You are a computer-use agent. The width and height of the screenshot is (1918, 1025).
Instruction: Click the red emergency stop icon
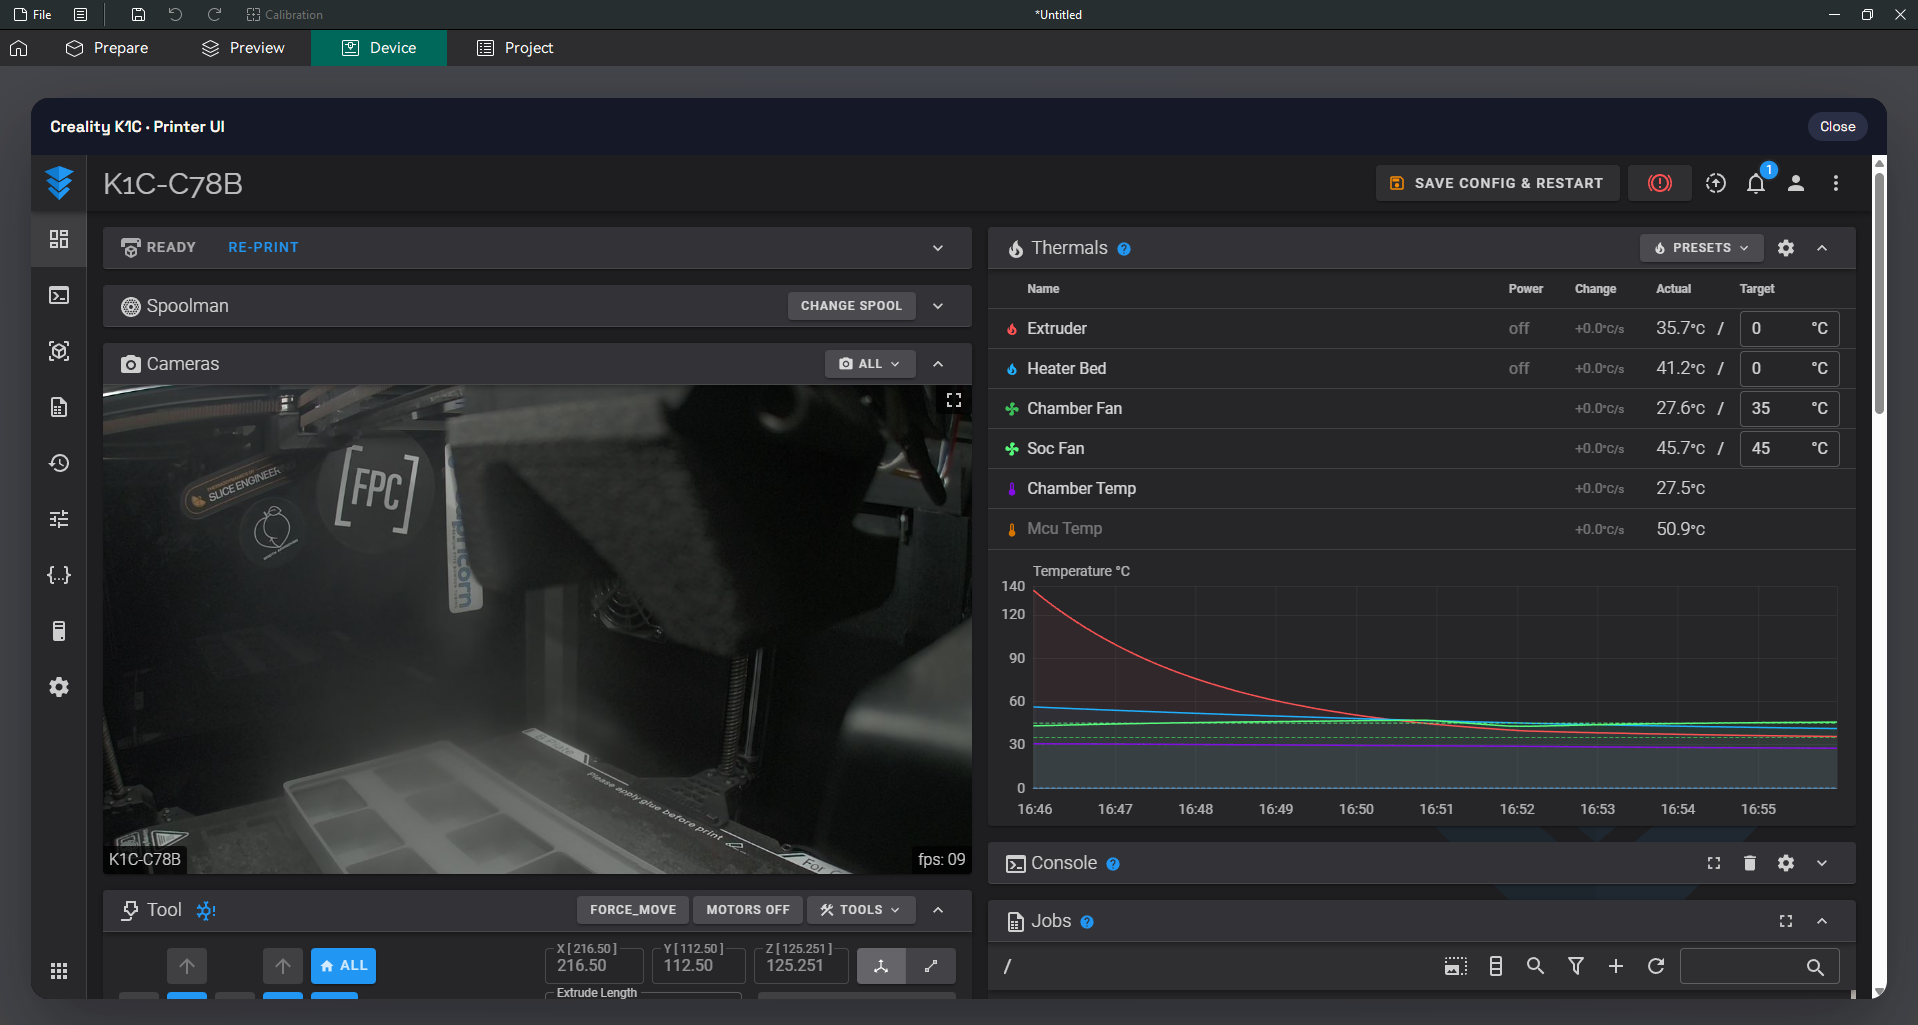point(1659,183)
